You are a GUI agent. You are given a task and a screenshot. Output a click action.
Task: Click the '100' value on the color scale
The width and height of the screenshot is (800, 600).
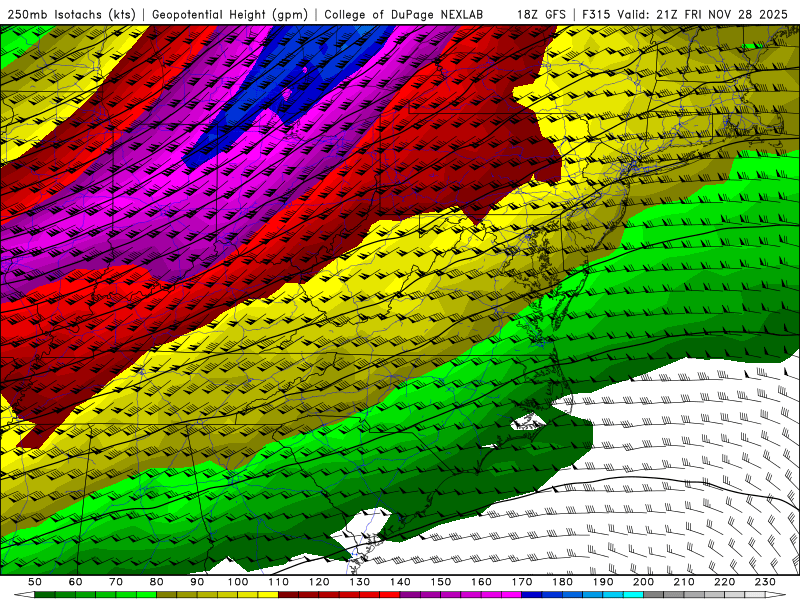coord(238,582)
